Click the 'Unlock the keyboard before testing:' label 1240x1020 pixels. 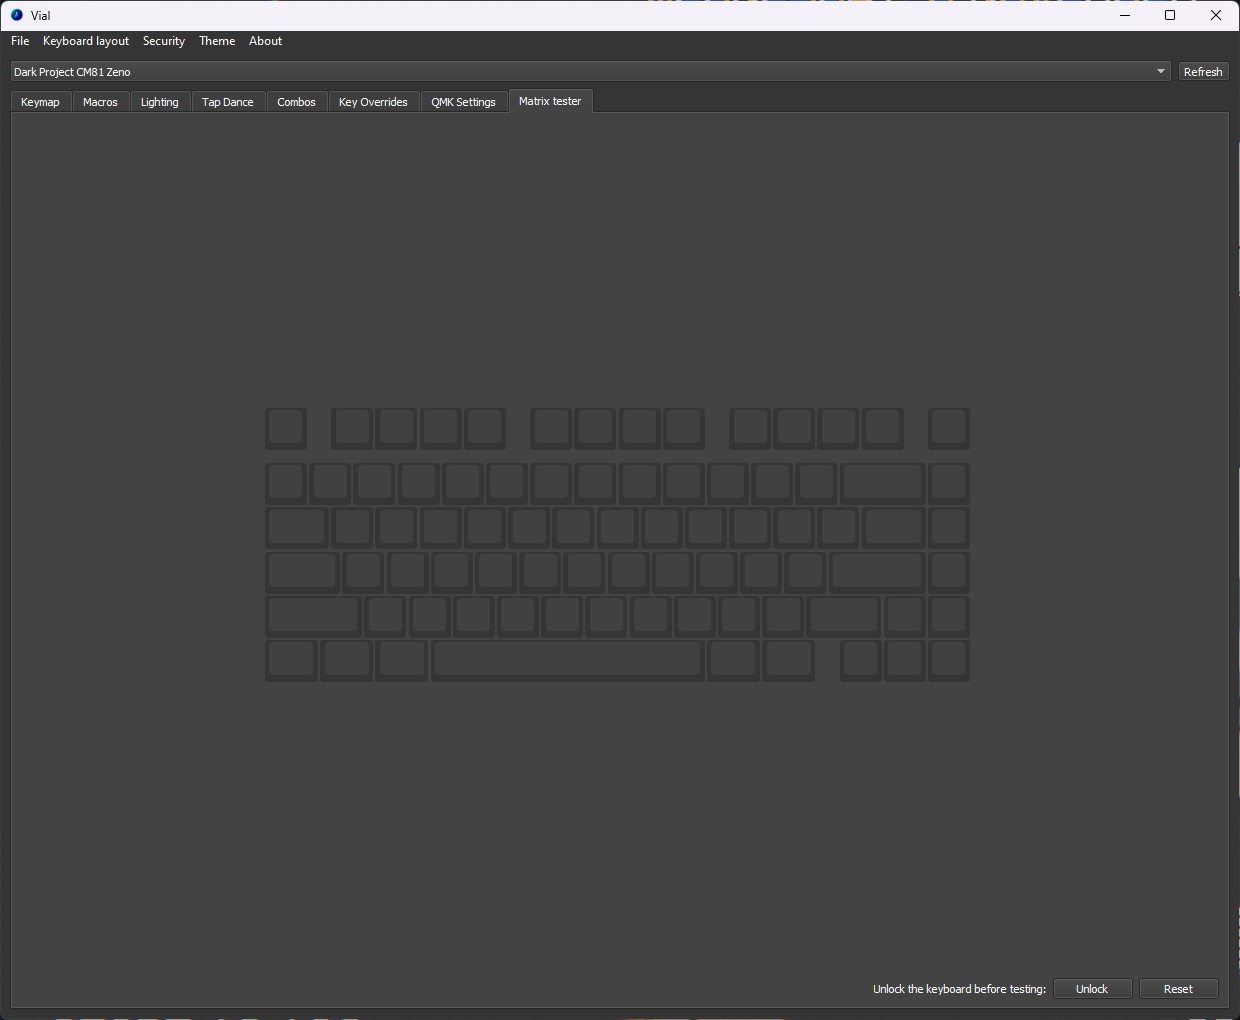click(x=959, y=989)
